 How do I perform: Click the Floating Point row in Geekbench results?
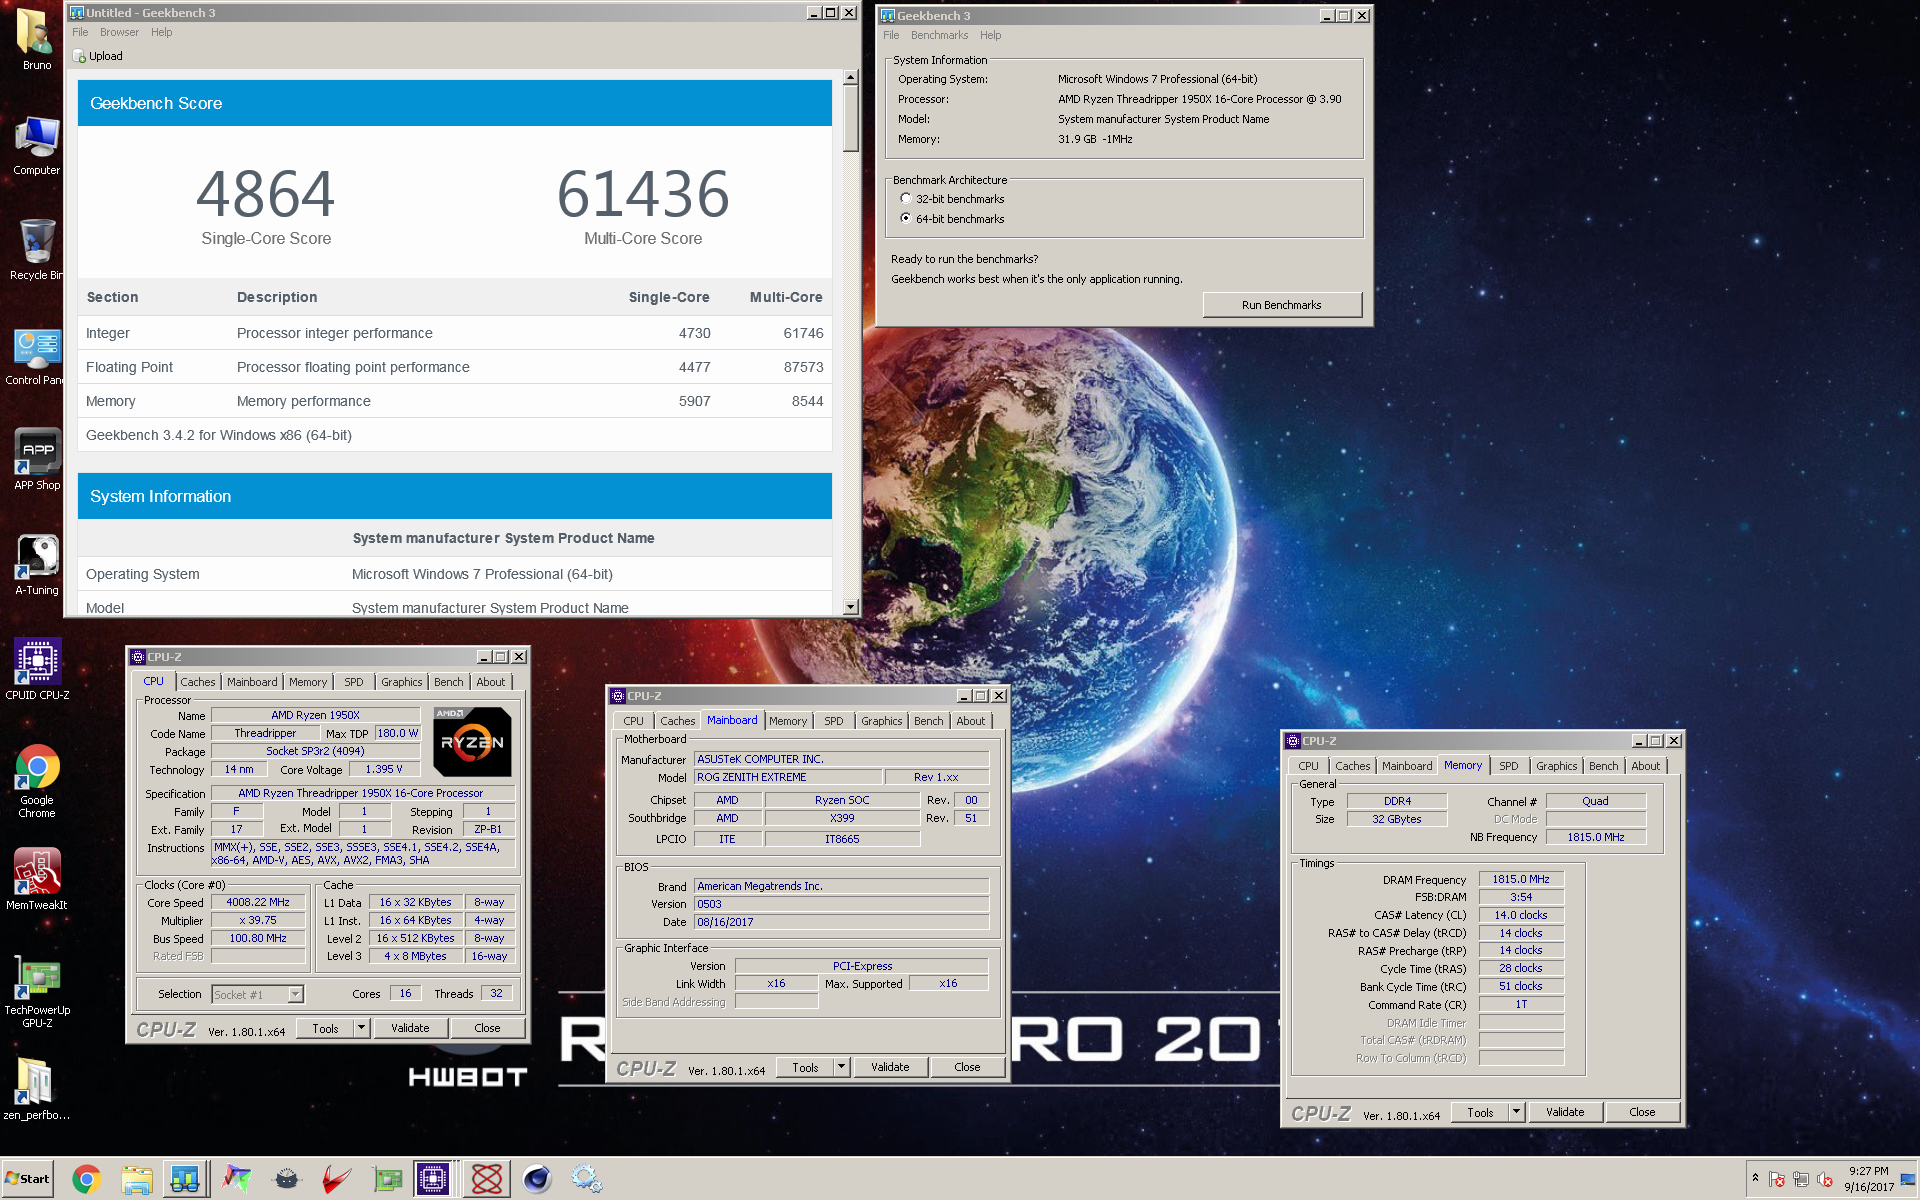[454, 367]
